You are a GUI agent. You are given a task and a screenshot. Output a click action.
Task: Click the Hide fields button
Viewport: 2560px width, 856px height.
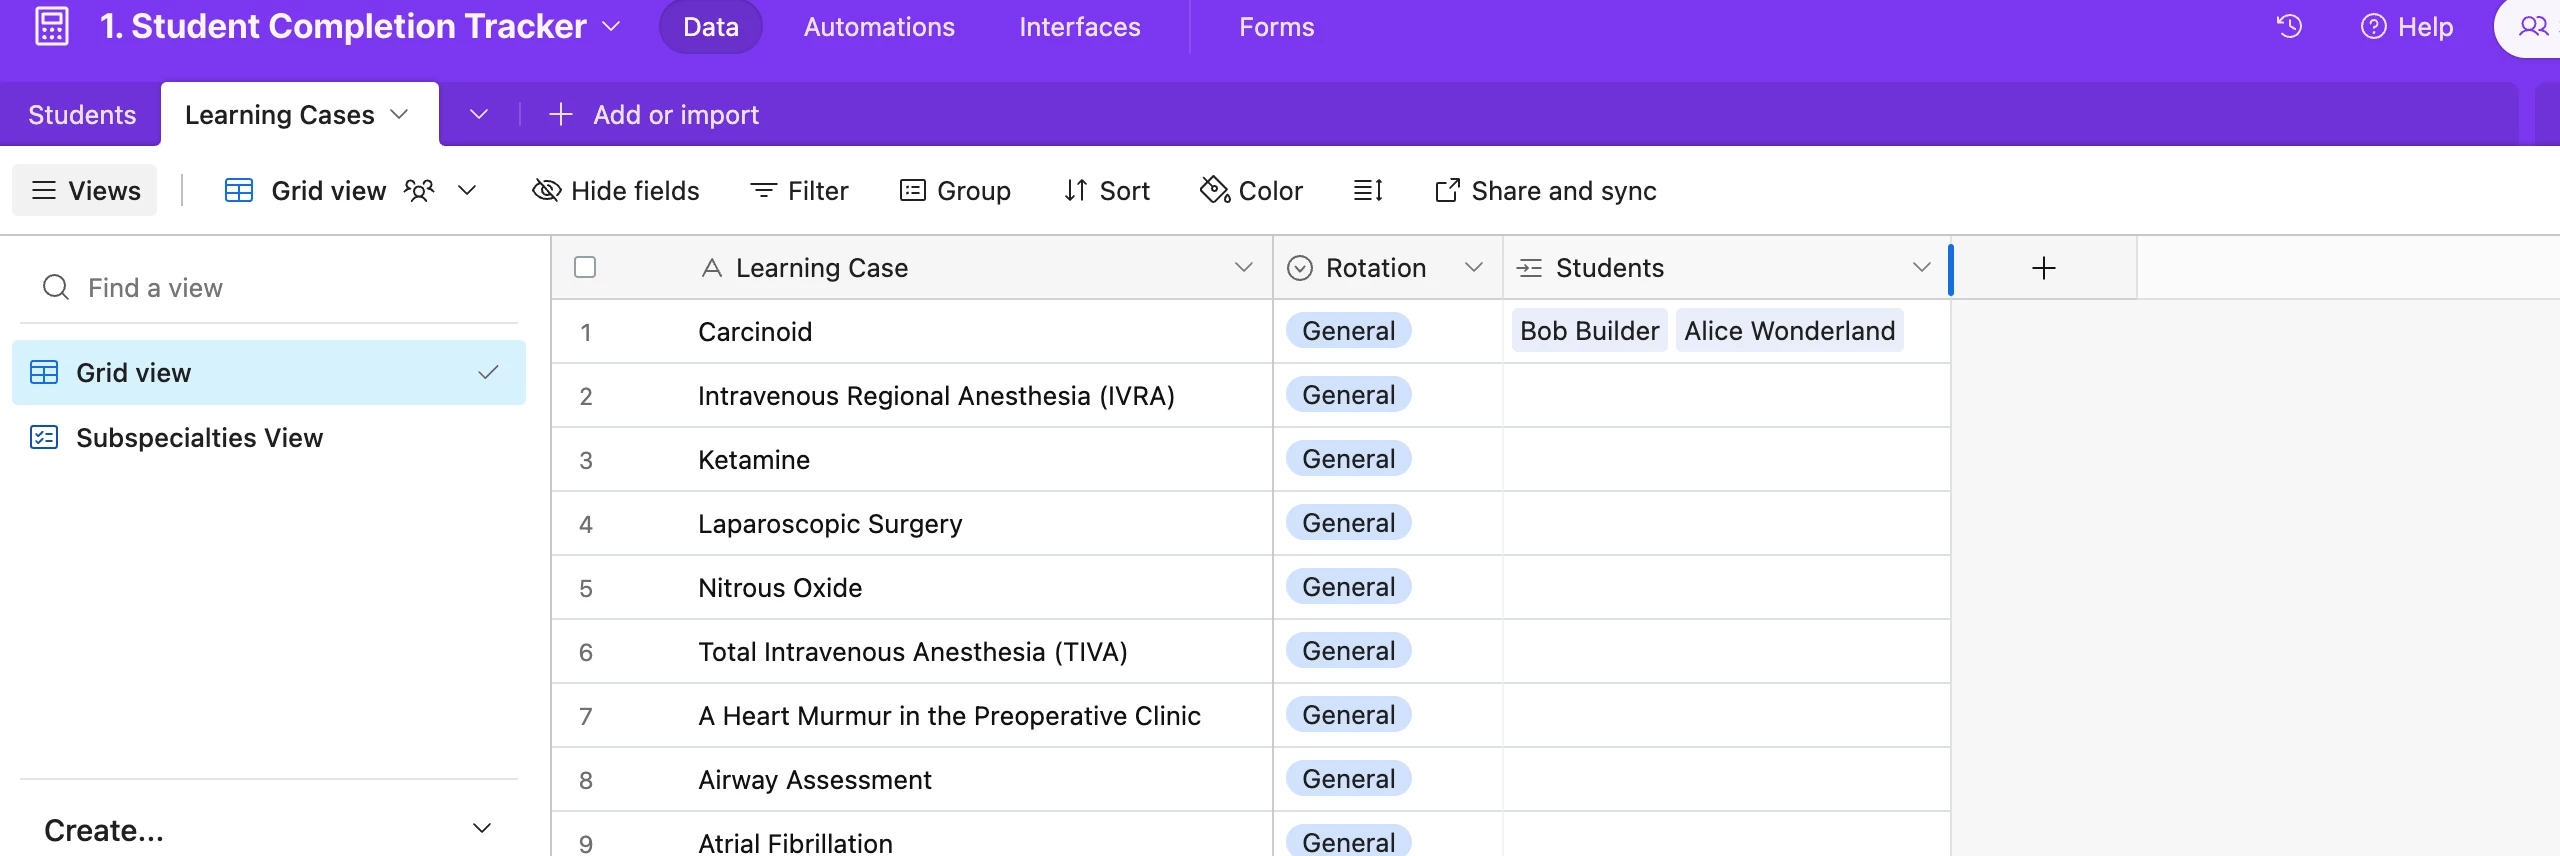pos(616,190)
